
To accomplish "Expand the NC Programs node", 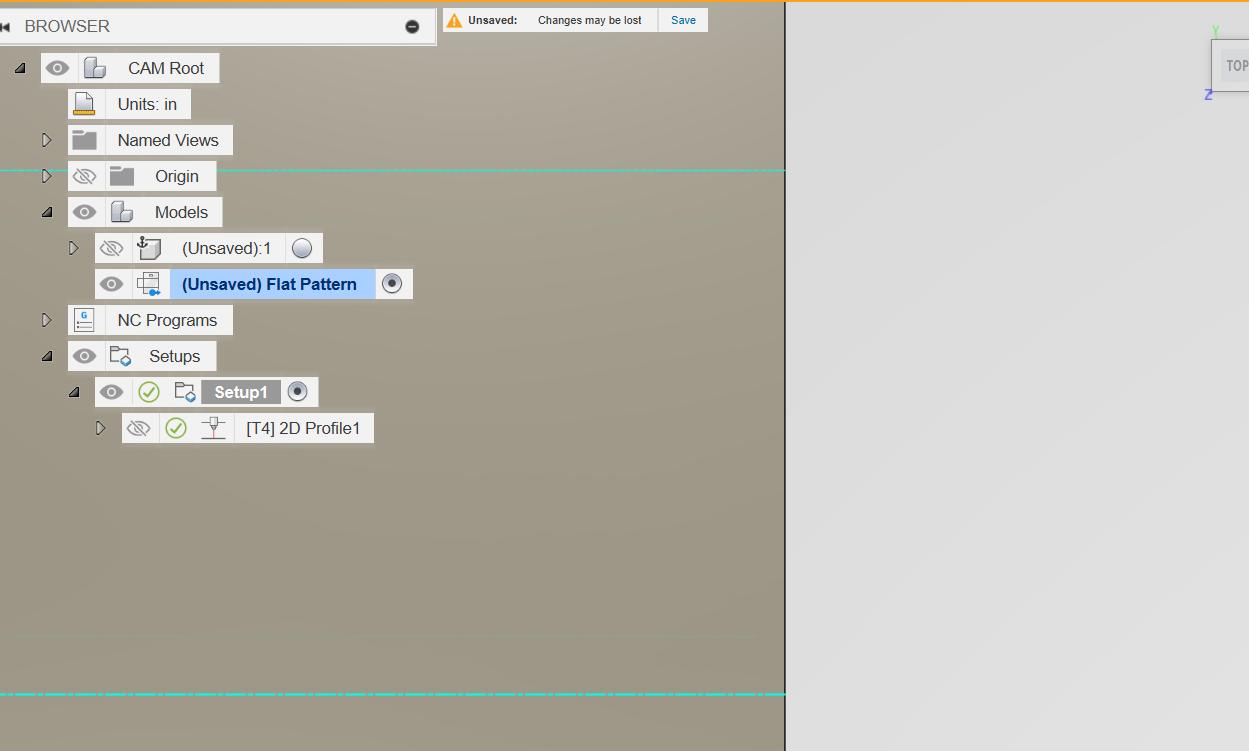I will (46, 320).
